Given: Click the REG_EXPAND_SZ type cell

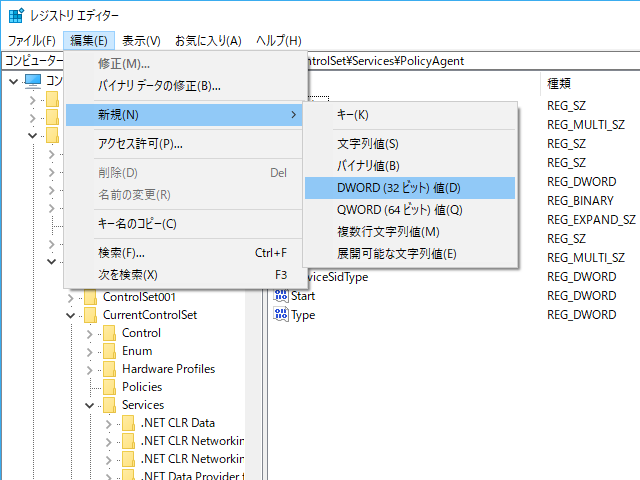Looking at the screenshot, I should 591,220.
